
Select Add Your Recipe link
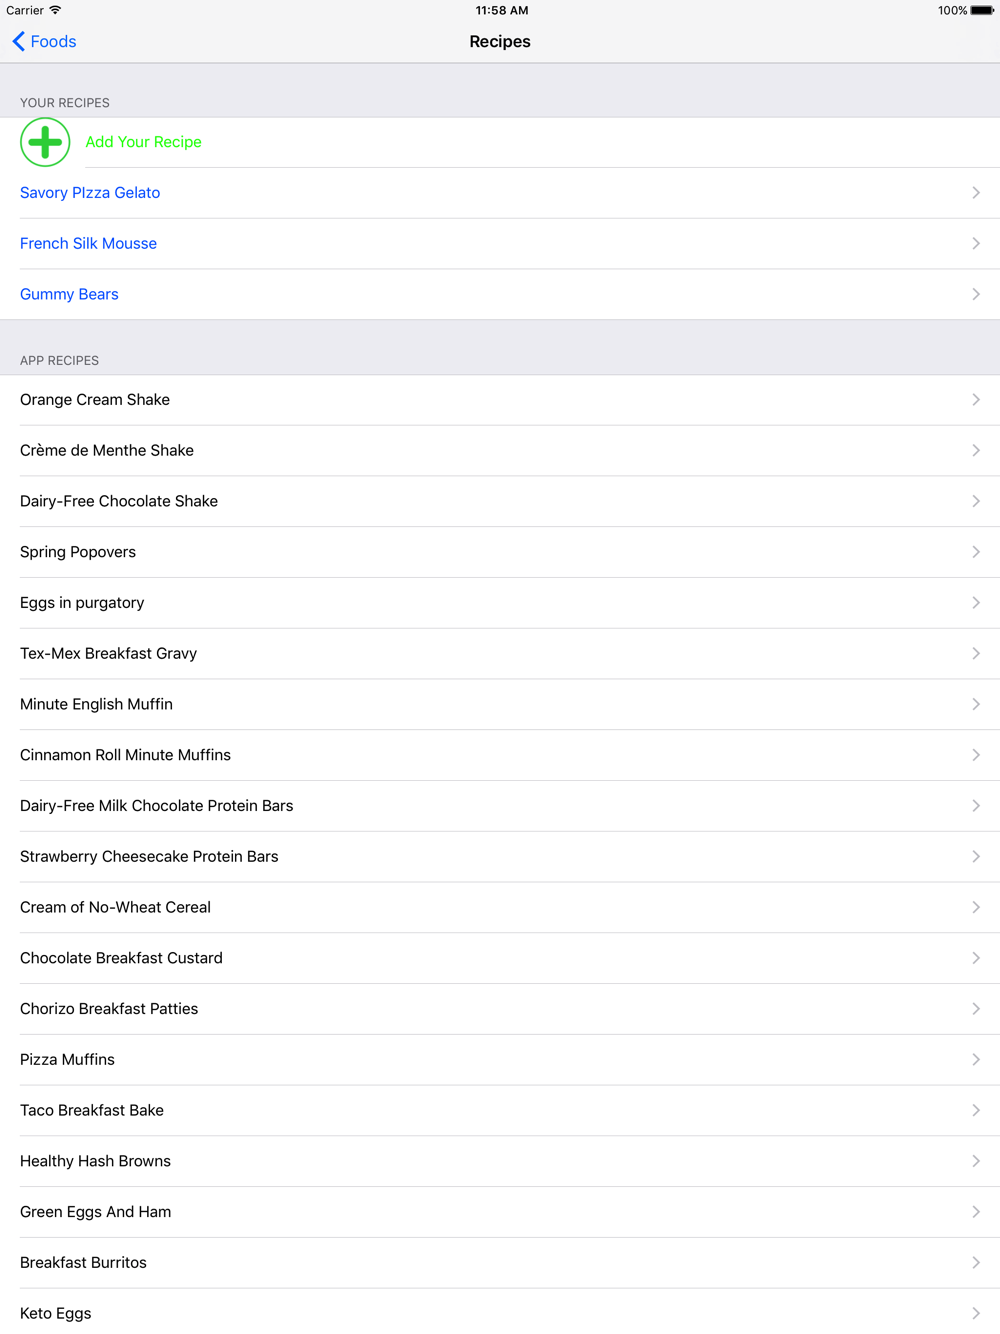pyautogui.click(x=143, y=142)
